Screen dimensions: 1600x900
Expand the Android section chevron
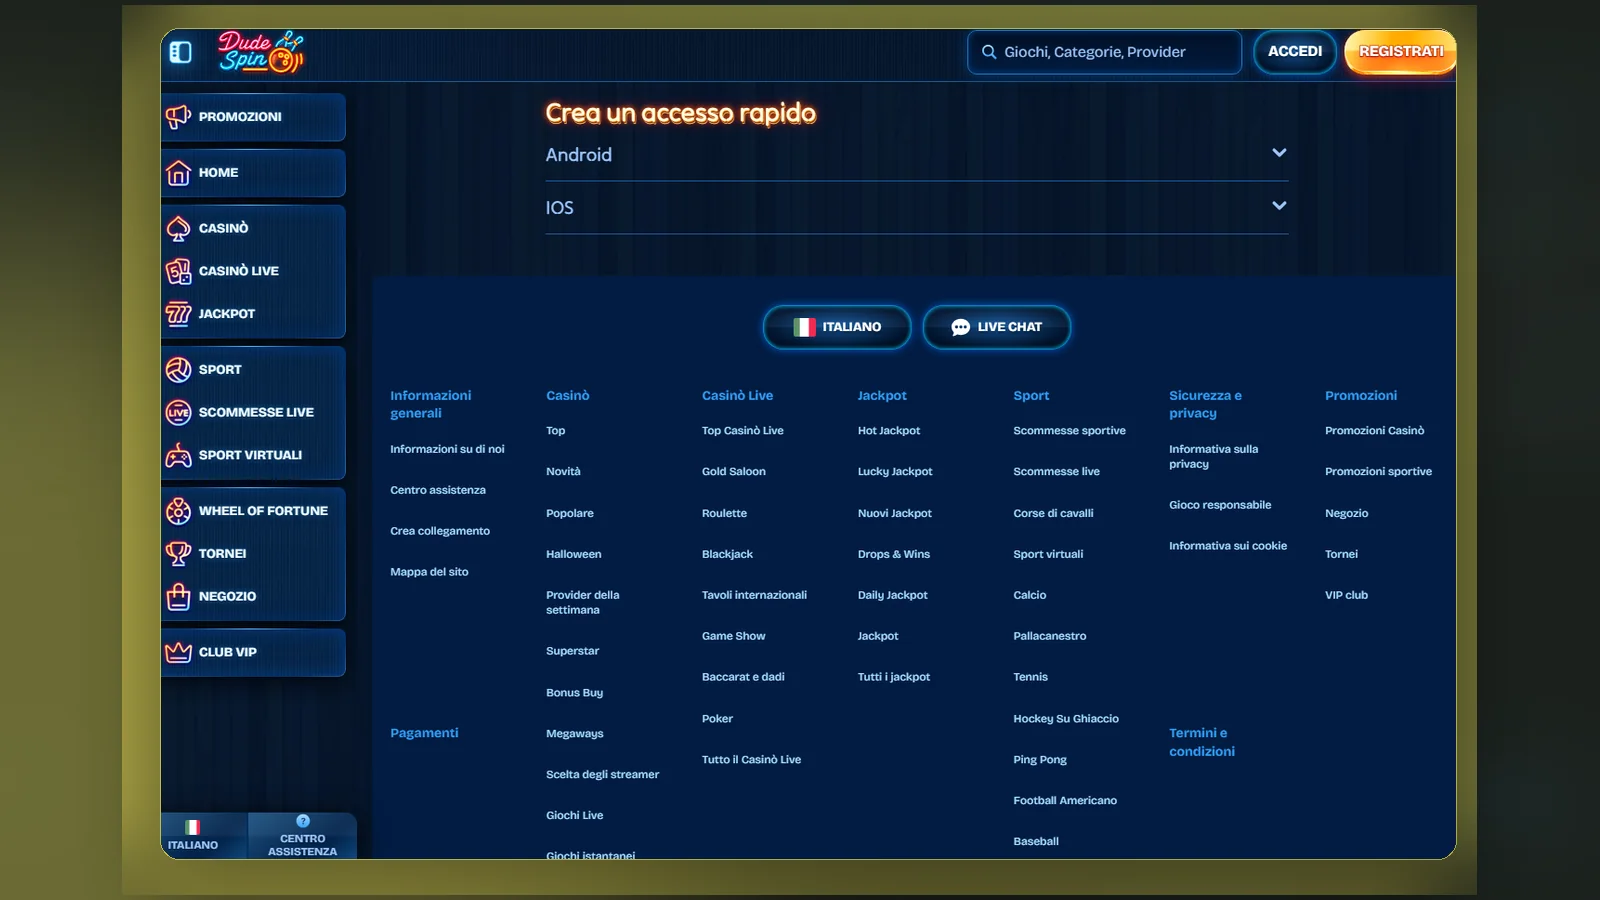(1279, 153)
